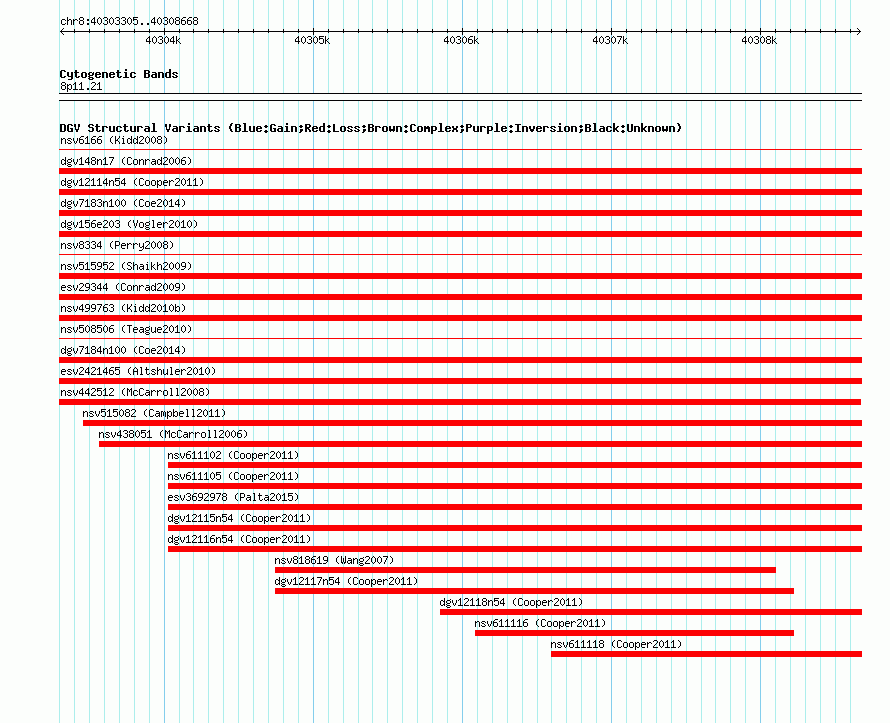Screen dimensions: 890x723
Task: Click nsv611118 (Cooper2011) label
Action: 616,644
